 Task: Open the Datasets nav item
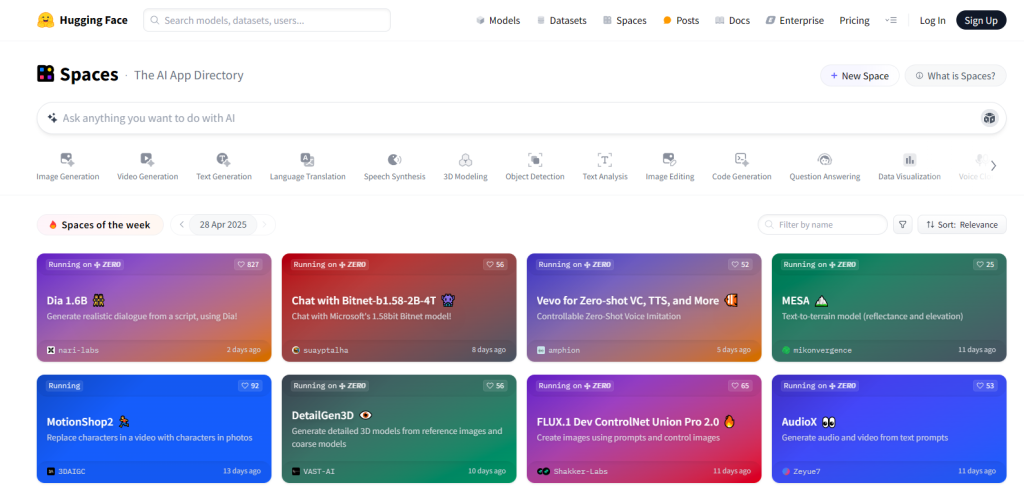(x=562, y=20)
